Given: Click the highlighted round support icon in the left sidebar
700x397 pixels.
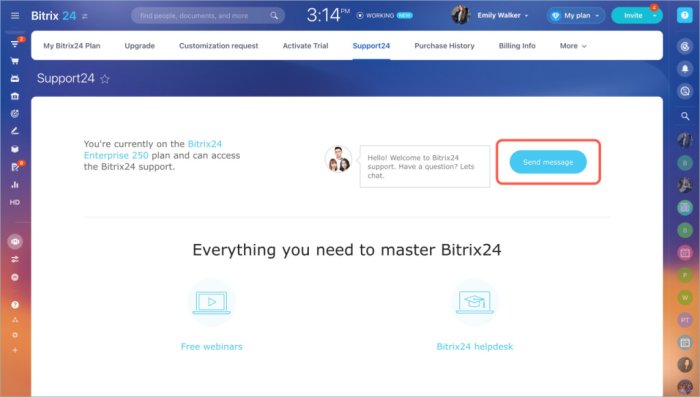Looking at the screenshot, I should pos(15,242).
